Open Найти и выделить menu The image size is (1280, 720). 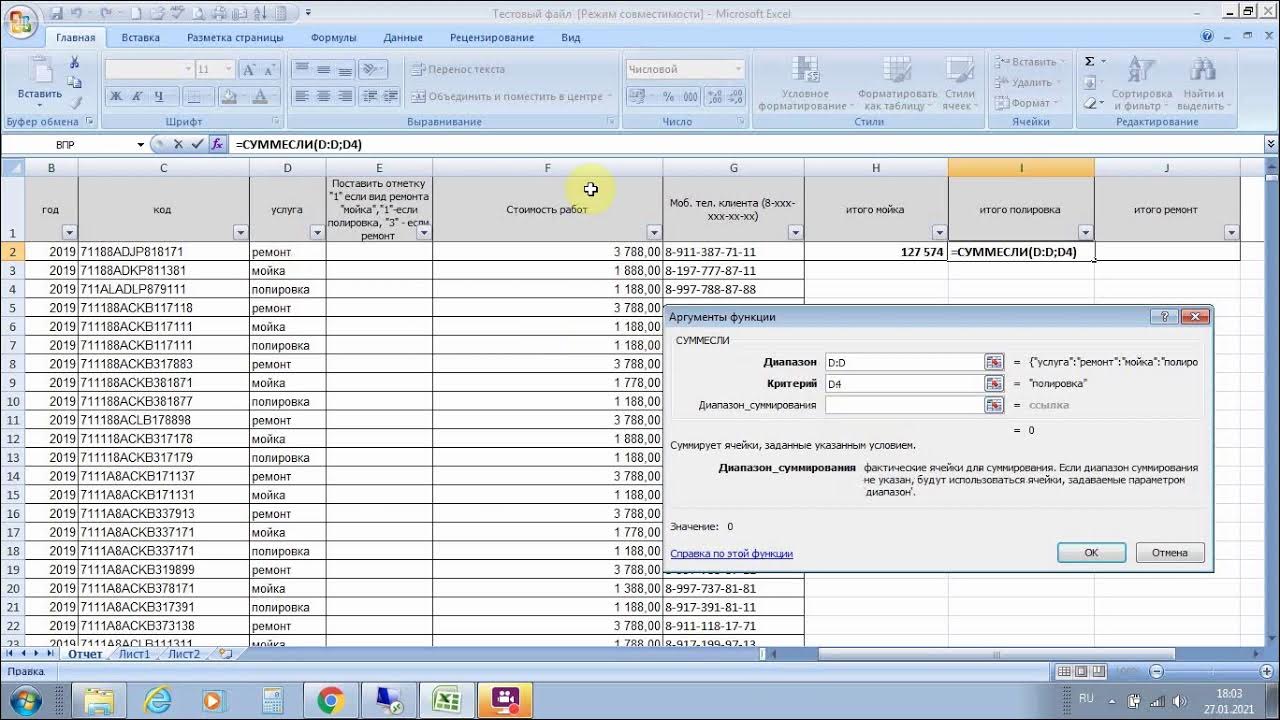coord(1201,82)
